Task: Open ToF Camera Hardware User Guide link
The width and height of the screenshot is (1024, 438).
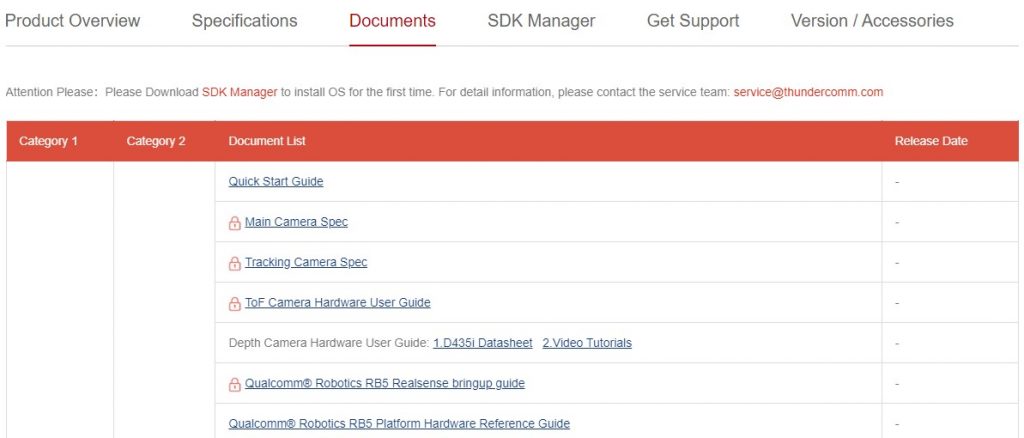Action: coord(338,303)
